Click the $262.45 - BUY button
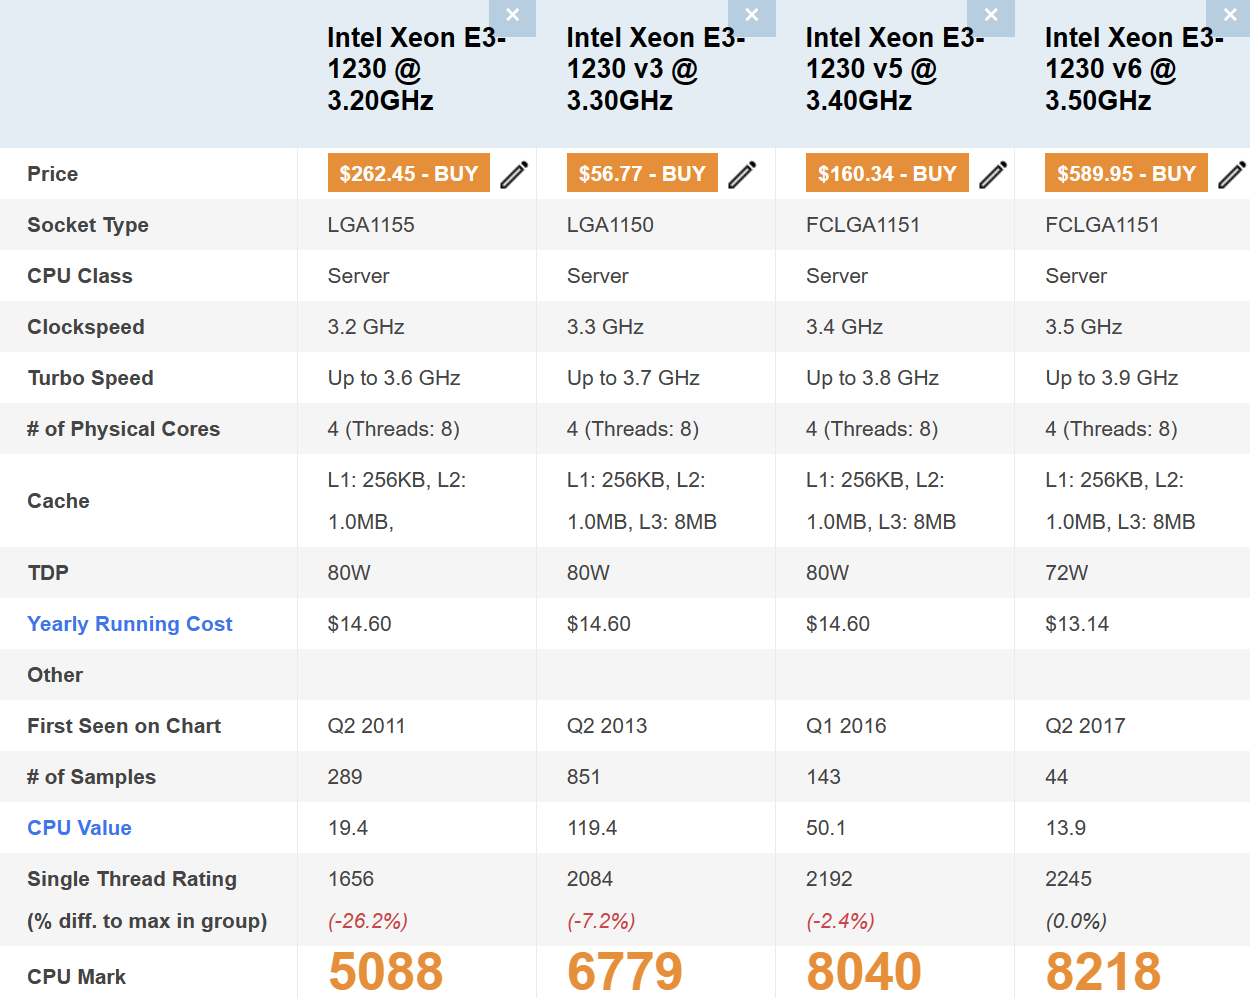Viewport: 1250px width, 998px height. 408,173
